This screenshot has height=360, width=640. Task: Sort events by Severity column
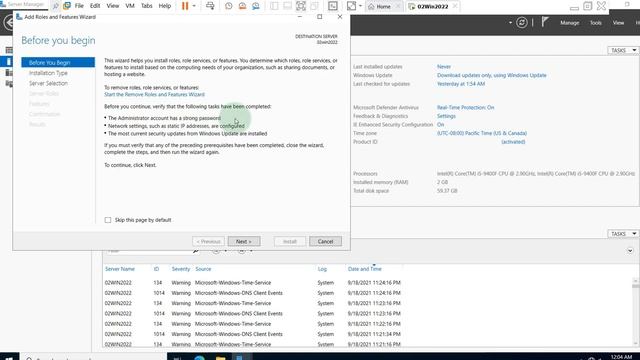click(181, 269)
